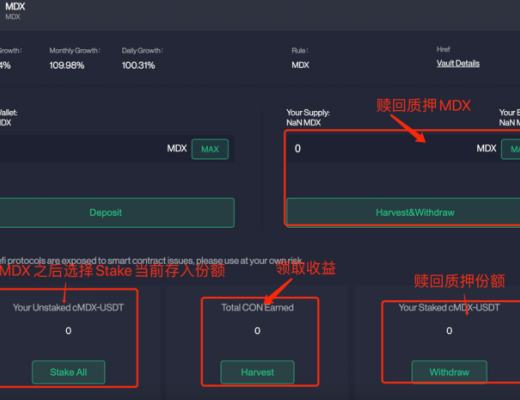Click the Your Unstaked cMDX-USDT label

pos(68,307)
